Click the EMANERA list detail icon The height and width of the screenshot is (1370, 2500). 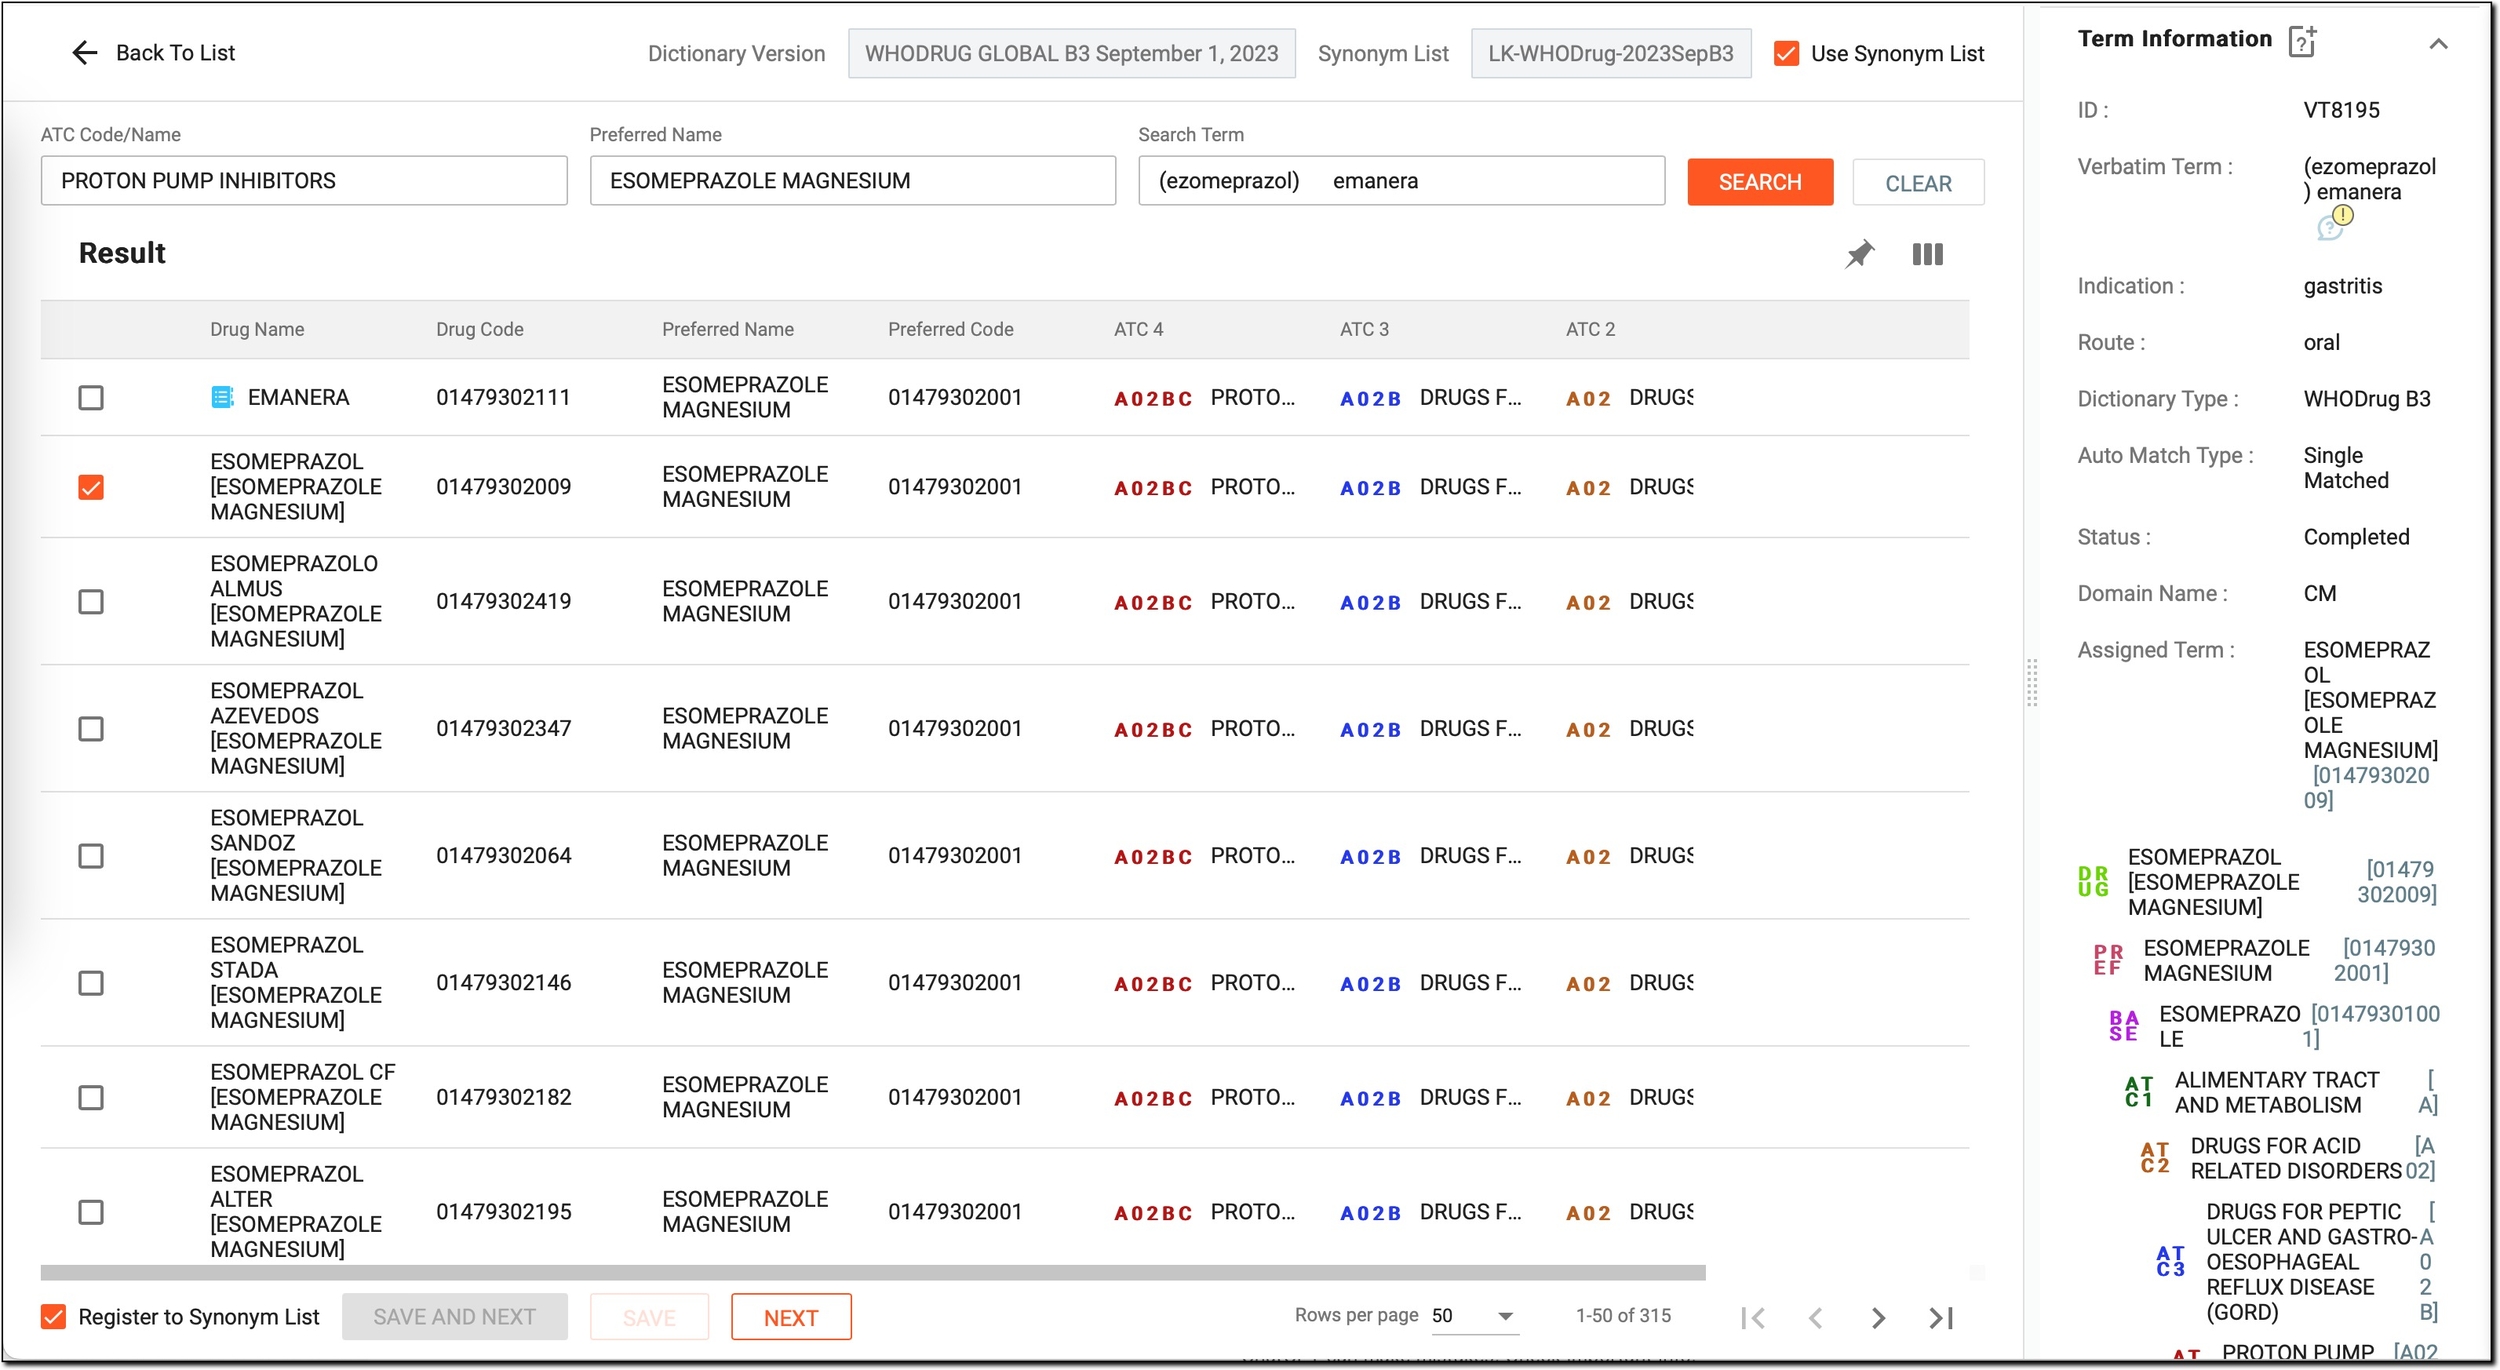pyautogui.click(x=222, y=397)
